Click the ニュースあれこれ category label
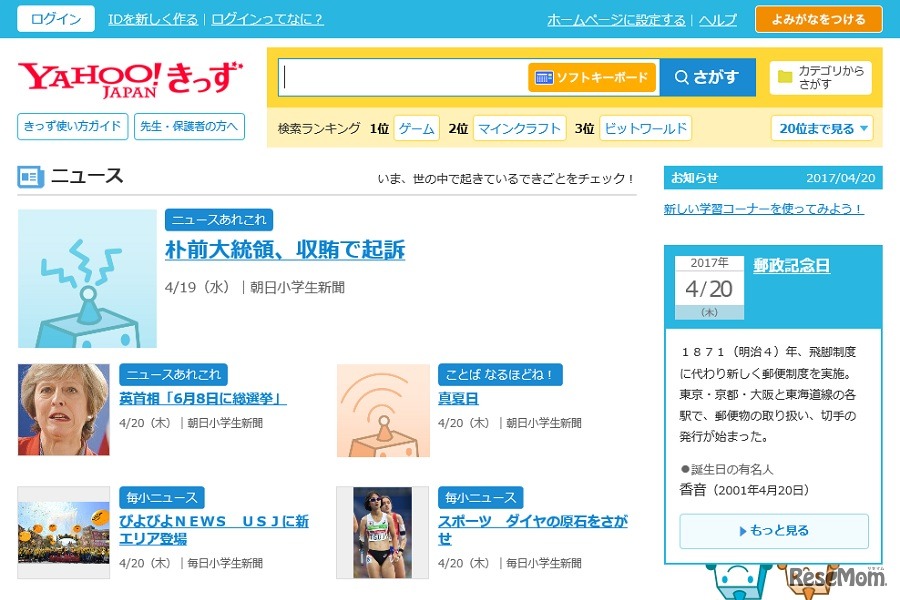Image resolution: width=900 pixels, height=600 pixels. (x=218, y=219)
